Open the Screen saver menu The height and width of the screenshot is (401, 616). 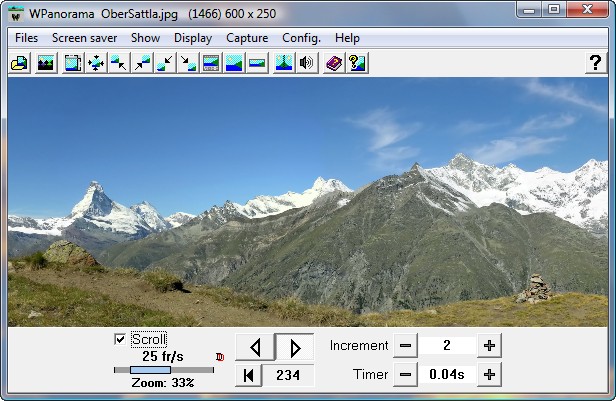pos(84,38)
